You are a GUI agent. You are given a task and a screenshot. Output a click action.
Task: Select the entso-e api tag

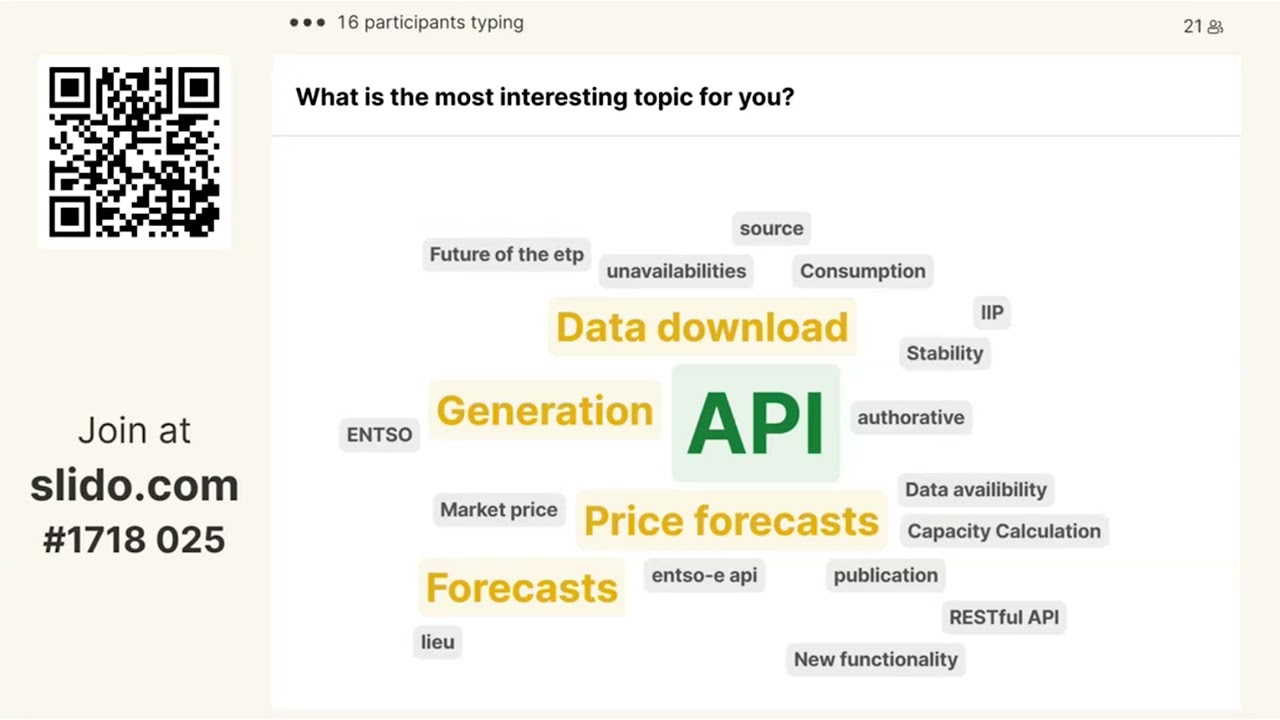tap(704, 575)
